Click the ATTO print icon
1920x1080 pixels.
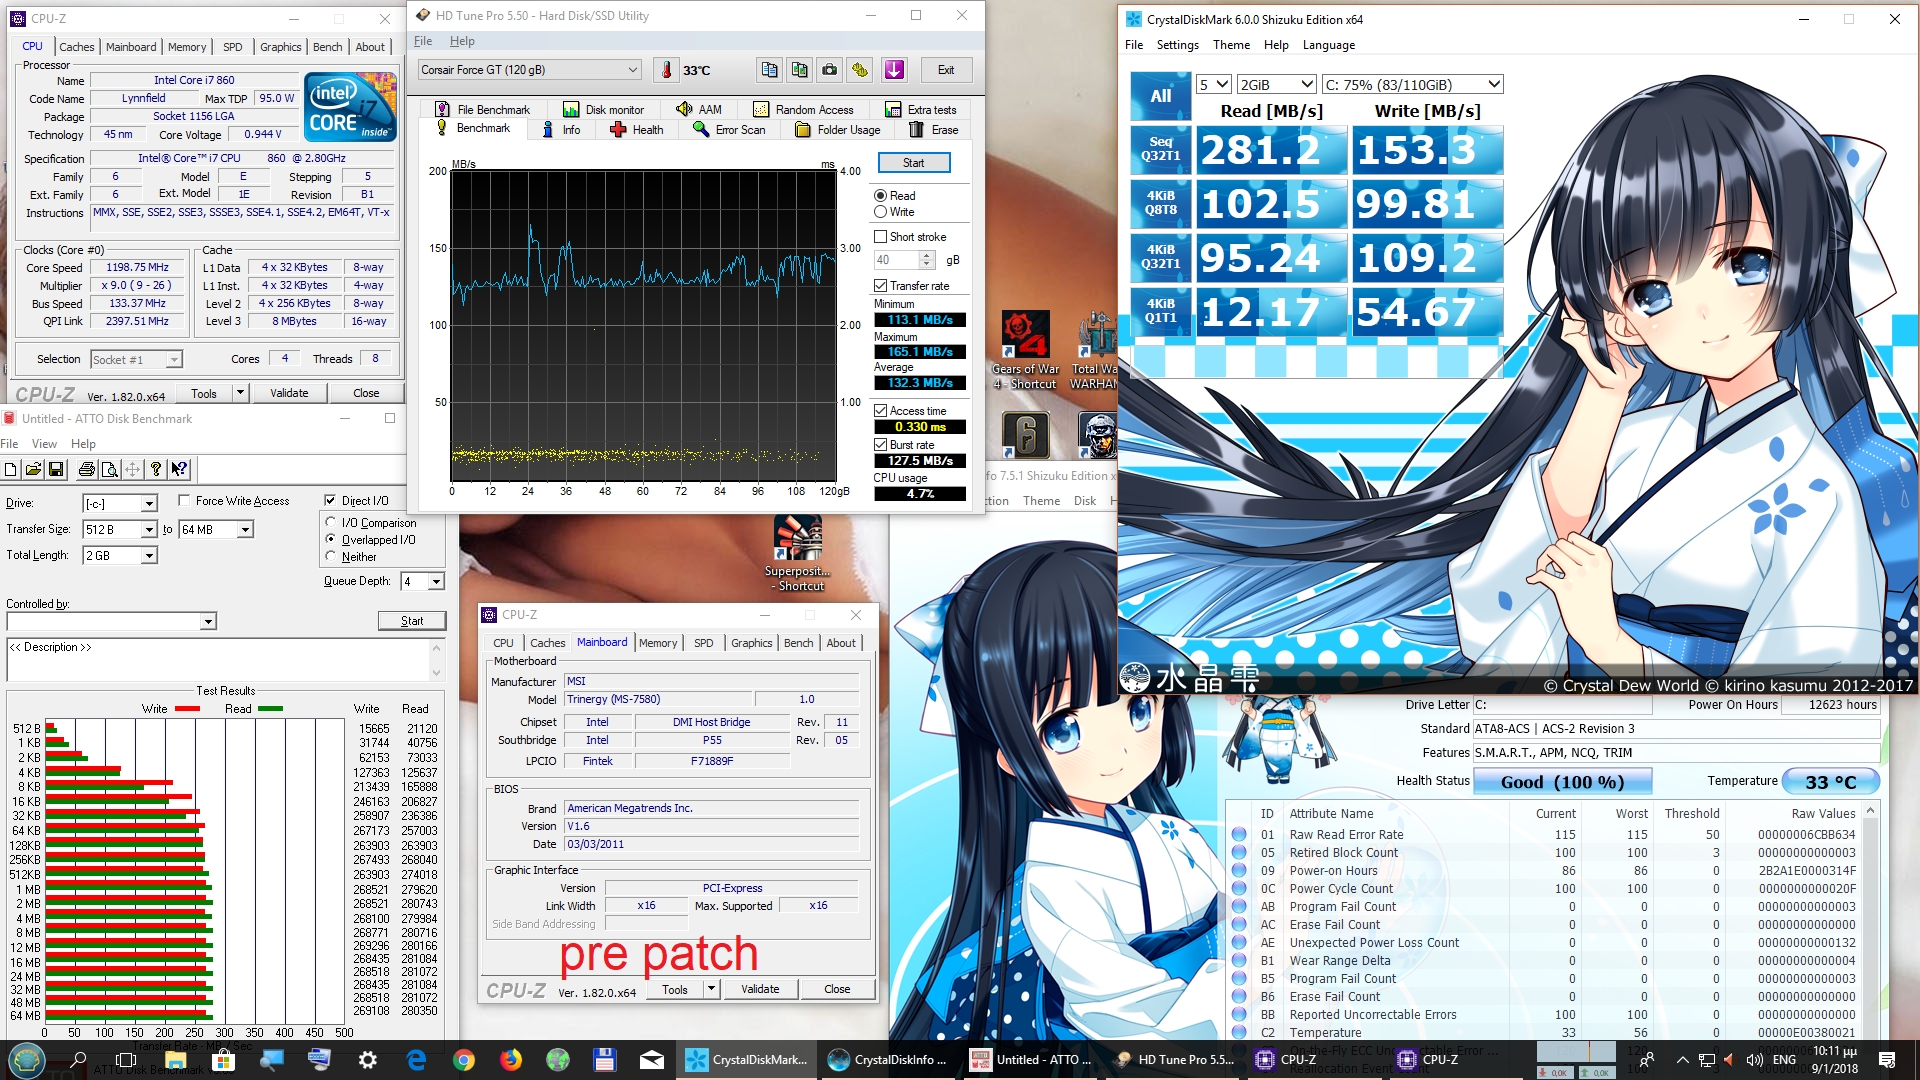[x=86, y=469]
